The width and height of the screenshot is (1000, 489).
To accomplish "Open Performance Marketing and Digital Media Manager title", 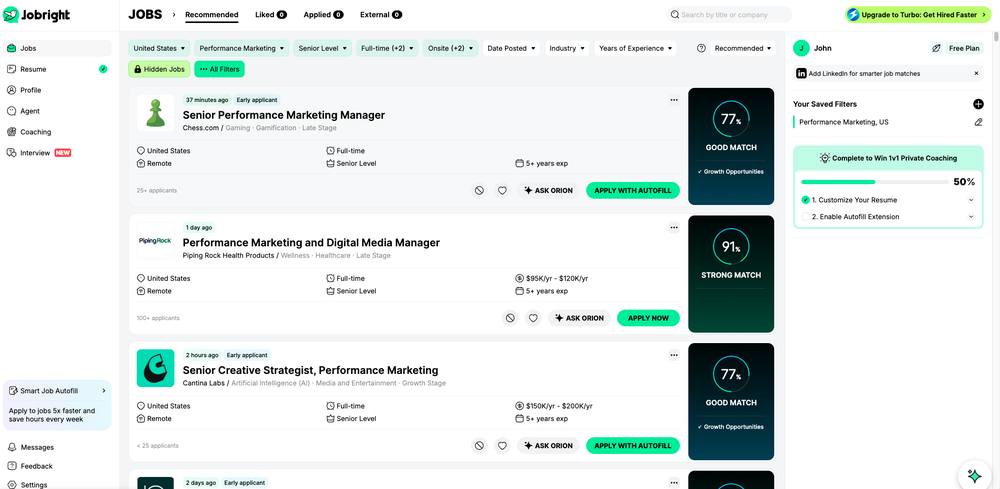I will tap(311, 243).
